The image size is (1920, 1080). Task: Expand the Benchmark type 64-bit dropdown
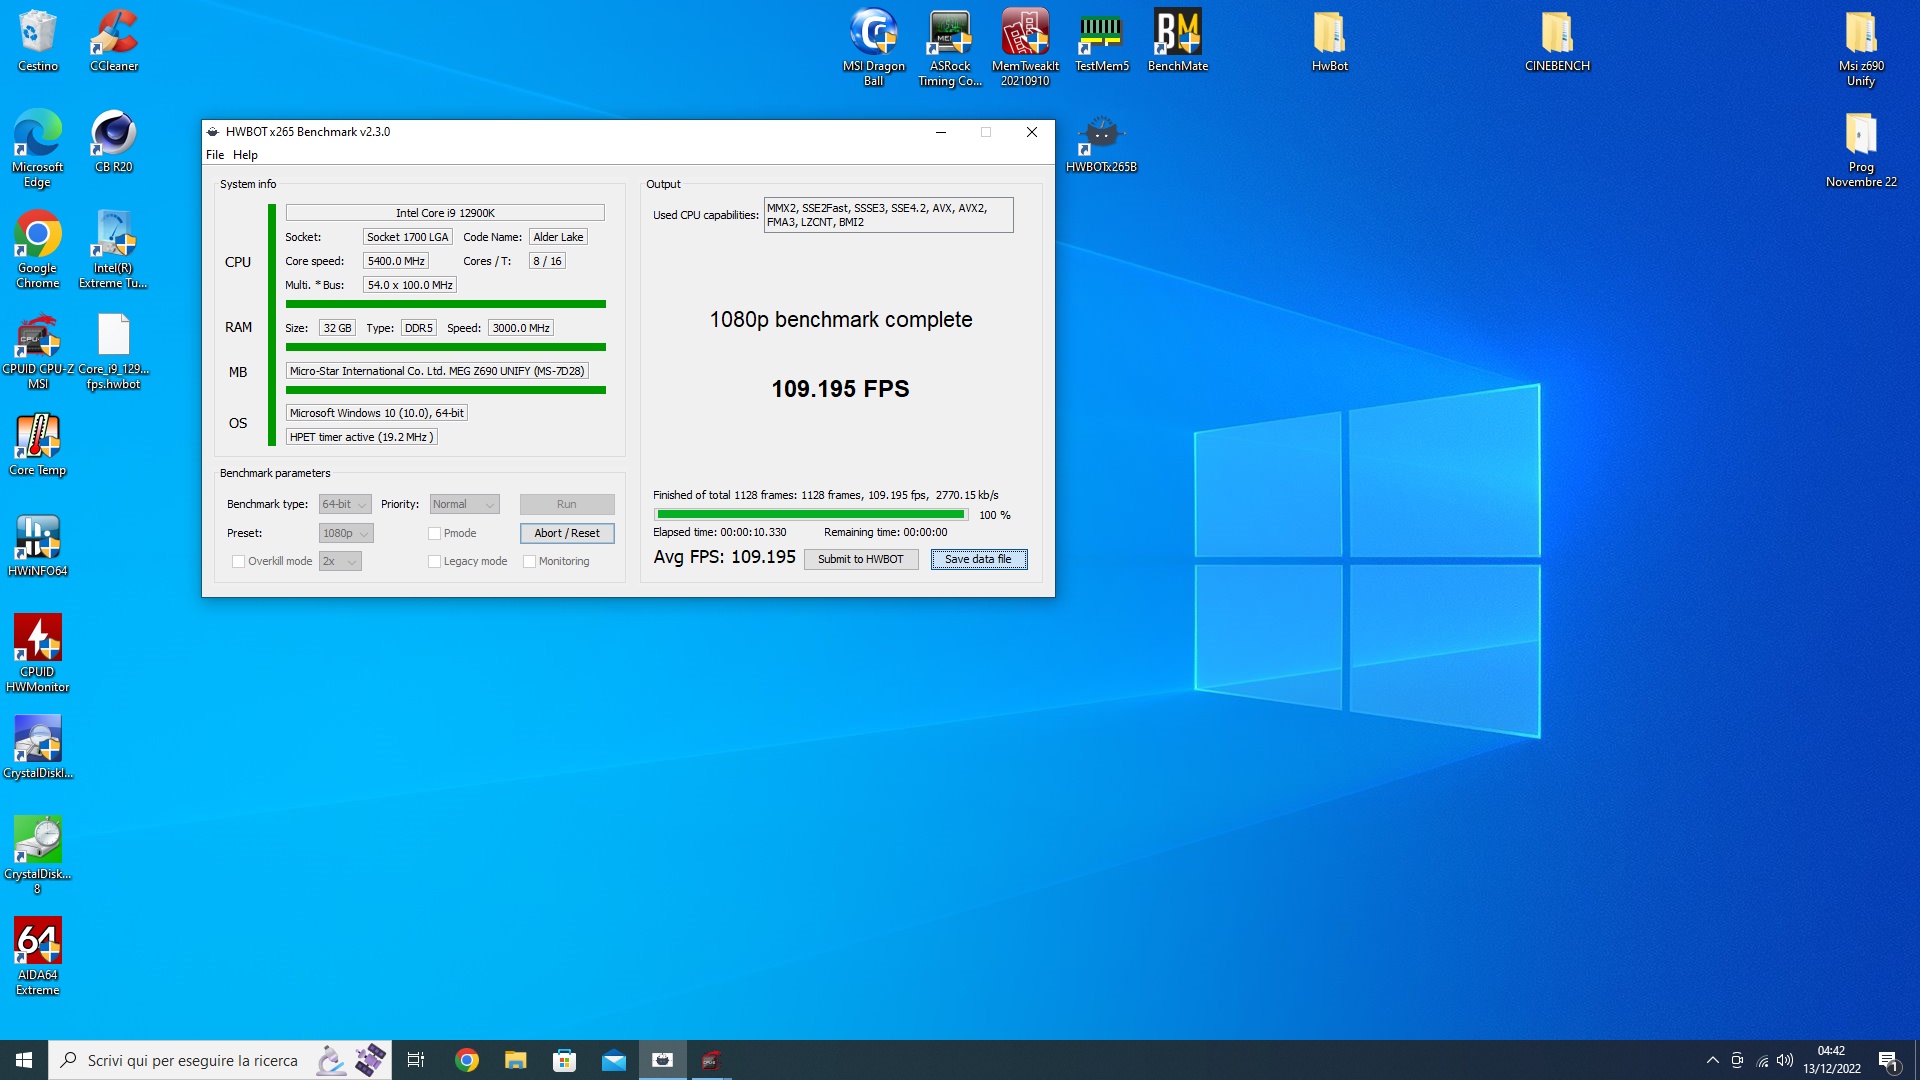345,505
